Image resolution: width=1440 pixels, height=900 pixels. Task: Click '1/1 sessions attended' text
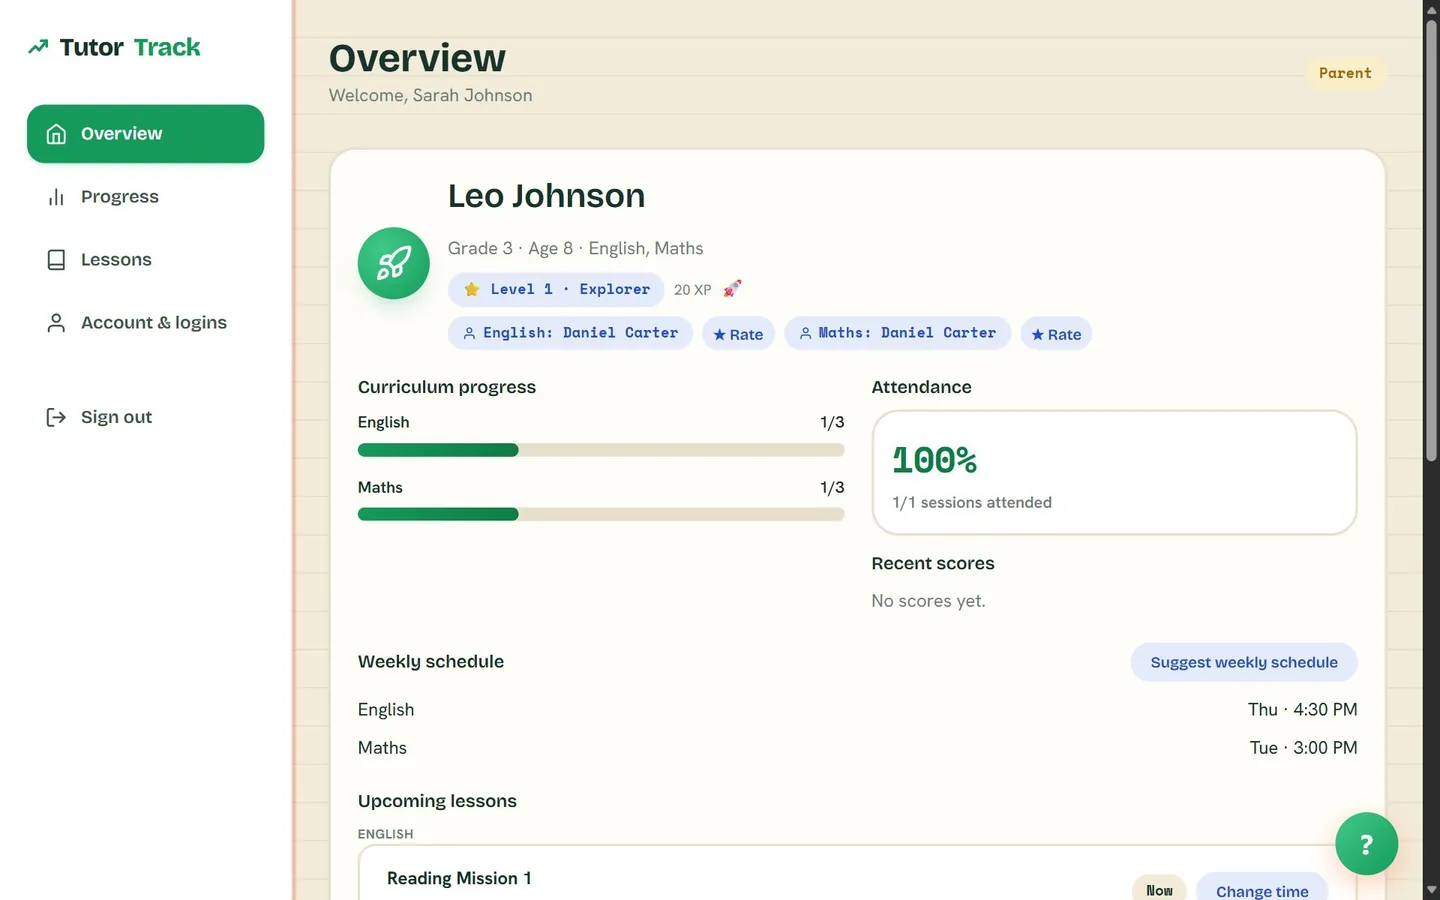(972, 502)
